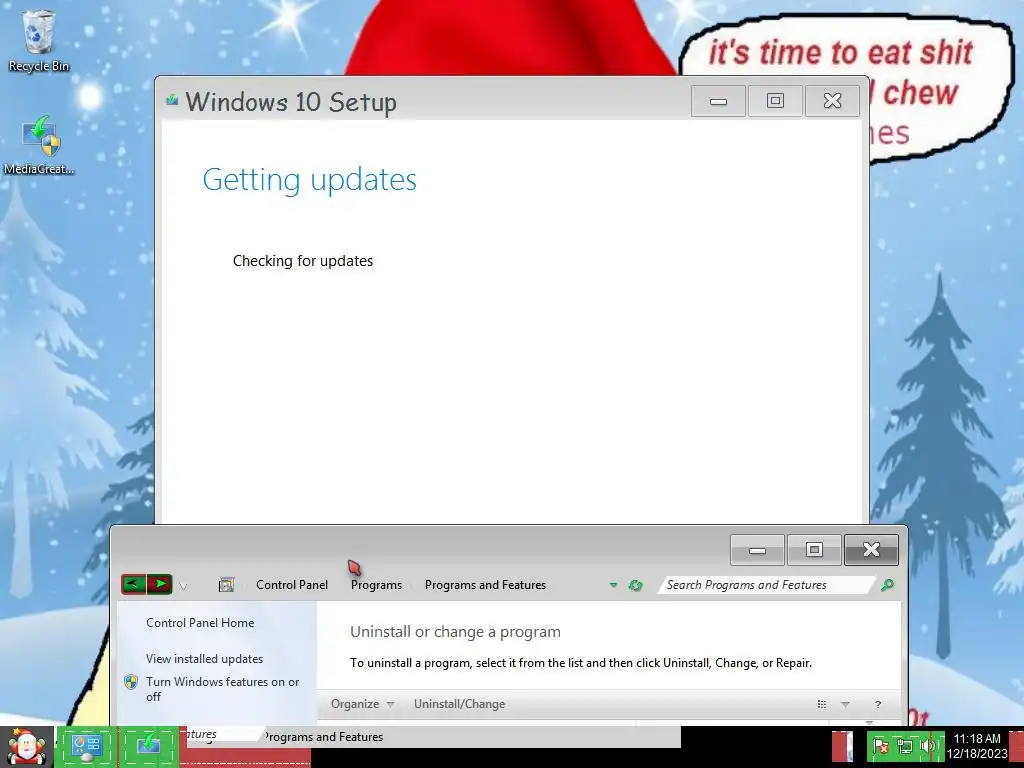Image resolution: width=1024 pixels, height=768 pixels.
Task: Click the Uninstall/Change toolbar button
Action: pyautogui.click(x=459, y=704)
